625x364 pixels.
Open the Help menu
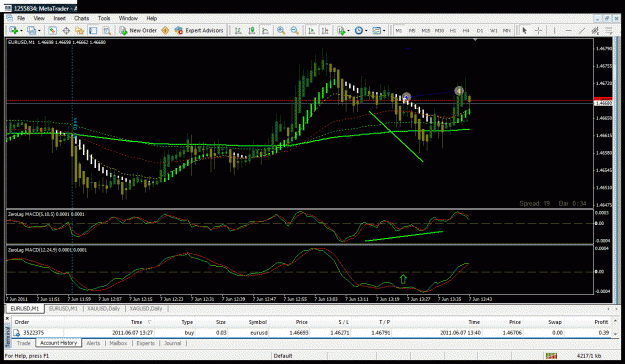coord(152,18)
